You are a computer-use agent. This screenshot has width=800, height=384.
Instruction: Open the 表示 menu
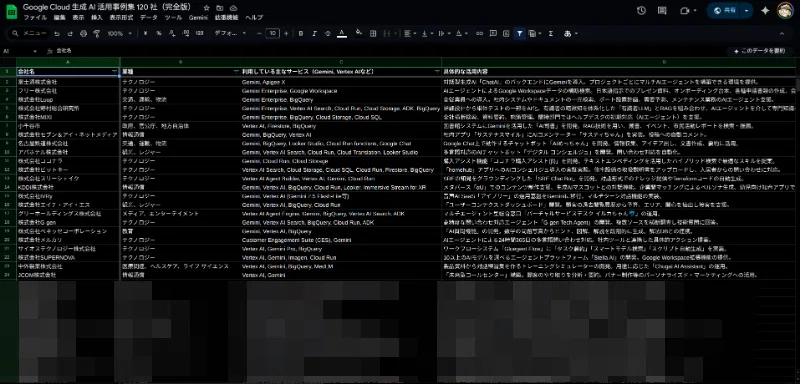(78, 17)
